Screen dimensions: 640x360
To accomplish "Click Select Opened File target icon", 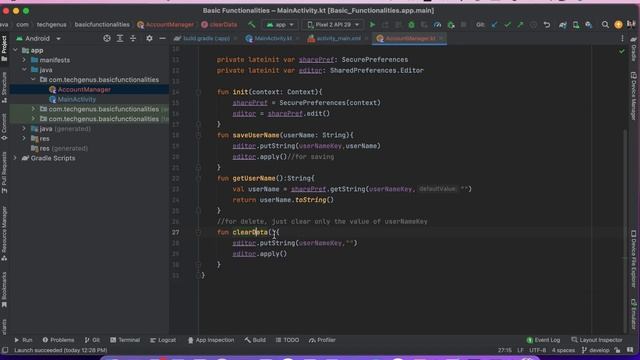I will click(x=107, y=38).
